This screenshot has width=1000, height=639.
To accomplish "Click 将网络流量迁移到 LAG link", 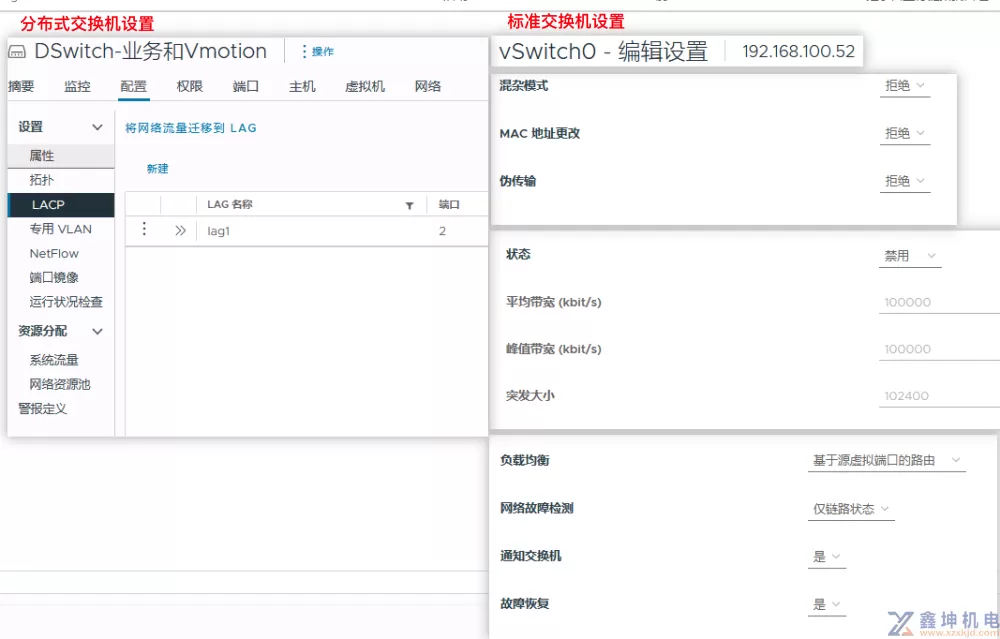I will coord(191,128).
